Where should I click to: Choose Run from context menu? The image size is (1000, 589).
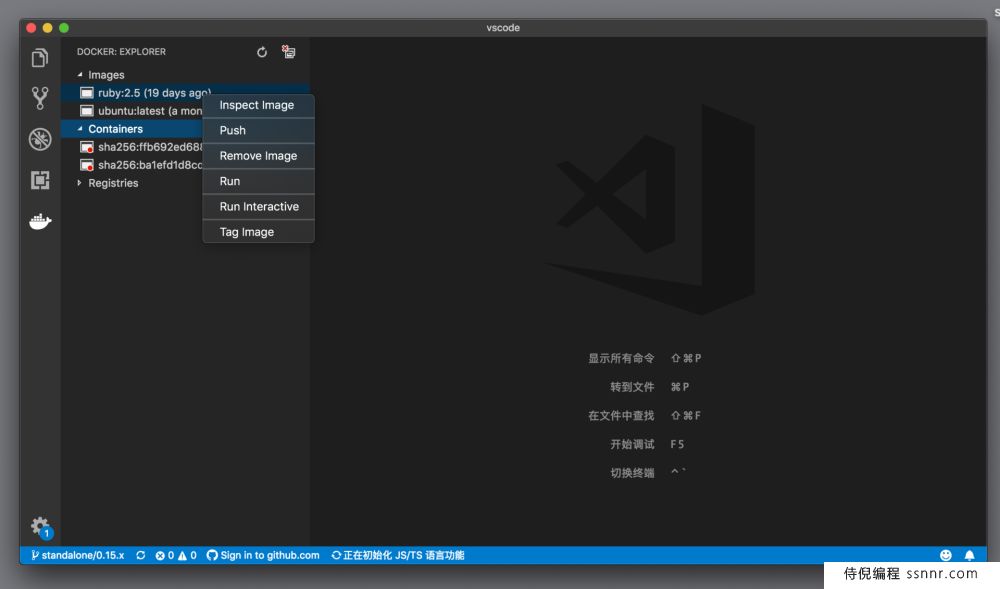pos(258,181)
